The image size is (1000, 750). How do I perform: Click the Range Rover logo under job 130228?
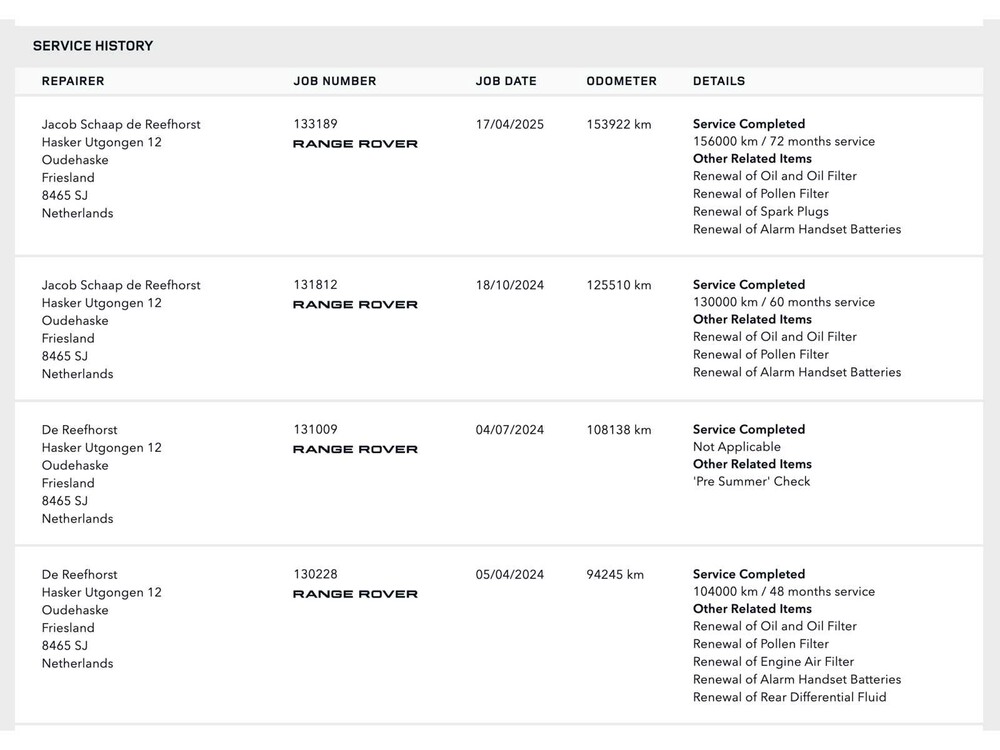tap(355, 594)
